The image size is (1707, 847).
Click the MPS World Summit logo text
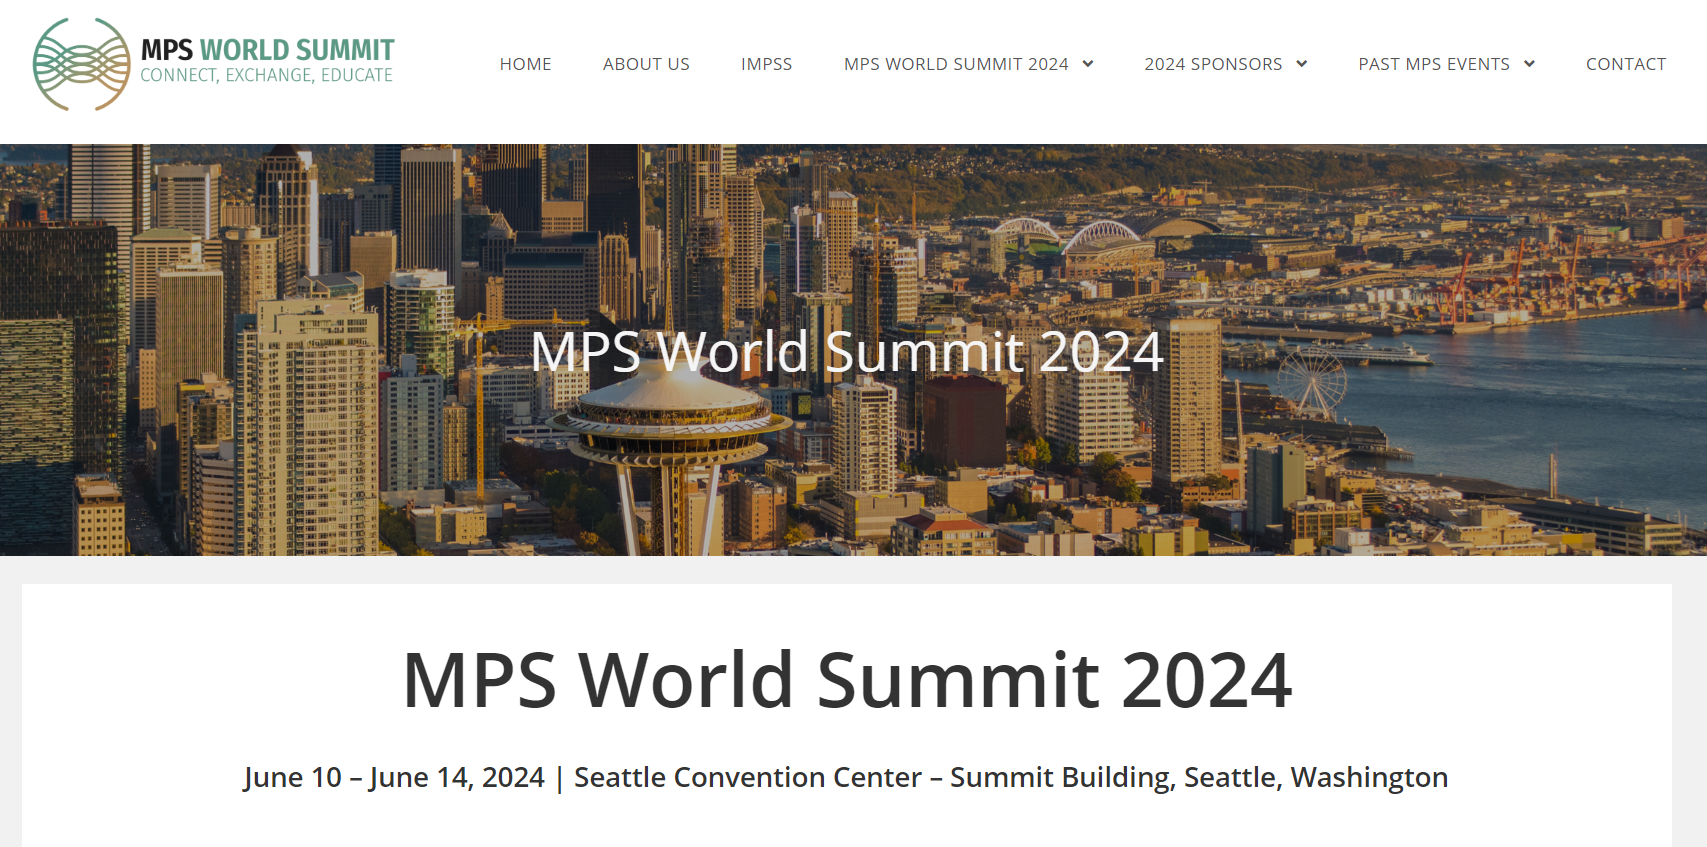267,49
